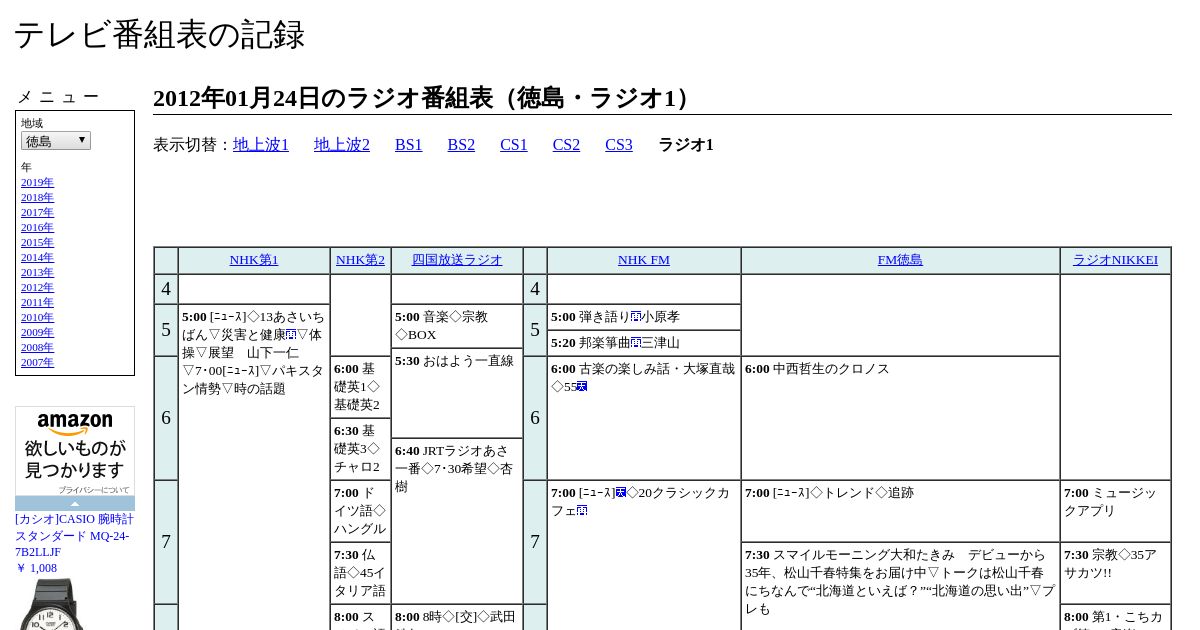Visit the 2009年 listings

(37, 332)
